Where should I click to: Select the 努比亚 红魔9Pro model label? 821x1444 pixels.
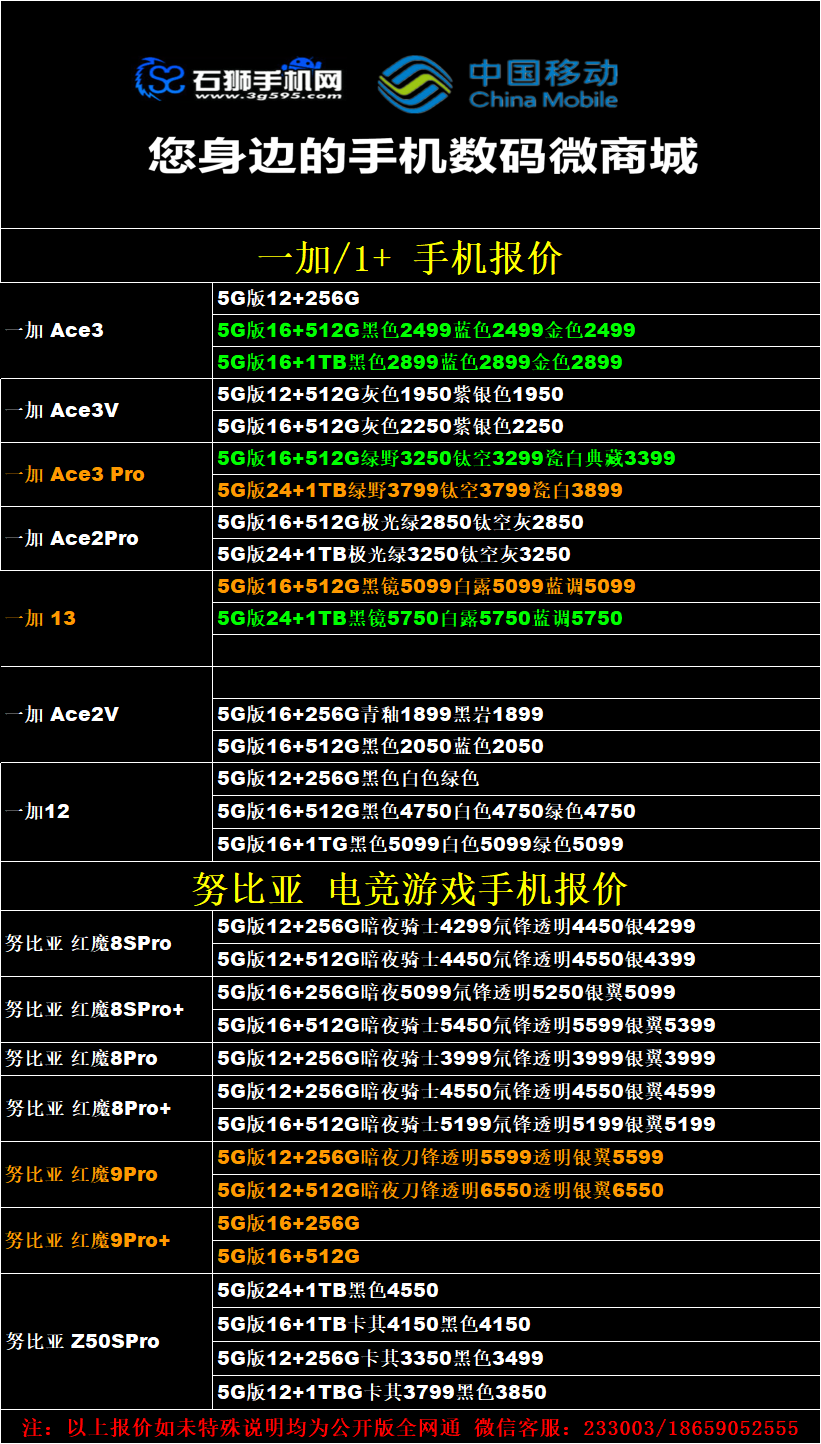[81, 1174]
